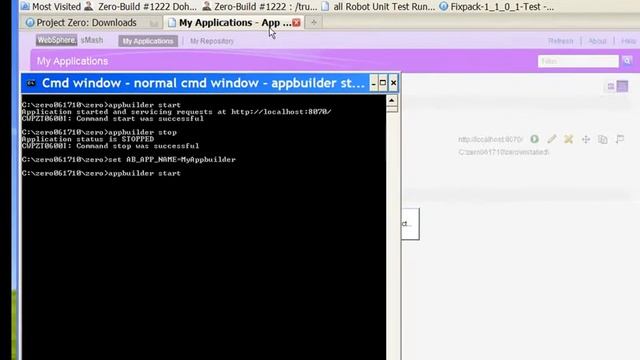This screenshot has height=360, width=640.
Task: Click 'Command stop was successful' line
Action: pos(110,146)
